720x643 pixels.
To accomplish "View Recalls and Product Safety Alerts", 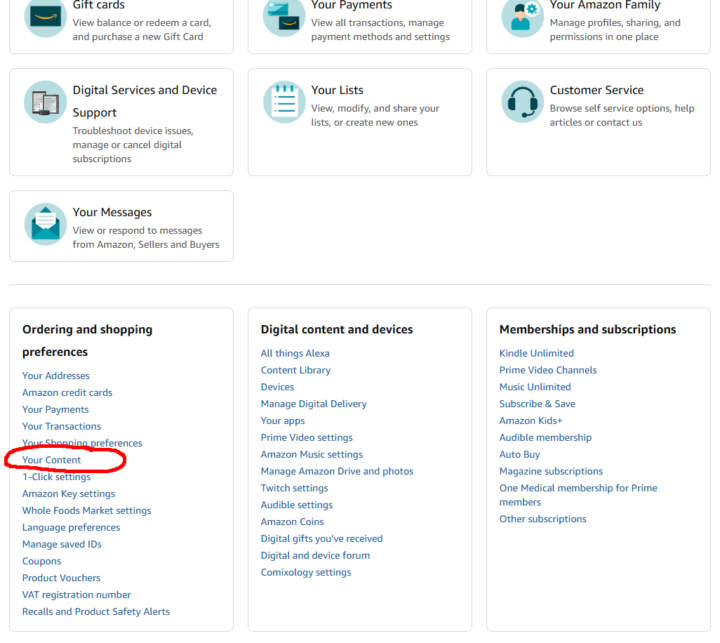I will pos(96,611).
